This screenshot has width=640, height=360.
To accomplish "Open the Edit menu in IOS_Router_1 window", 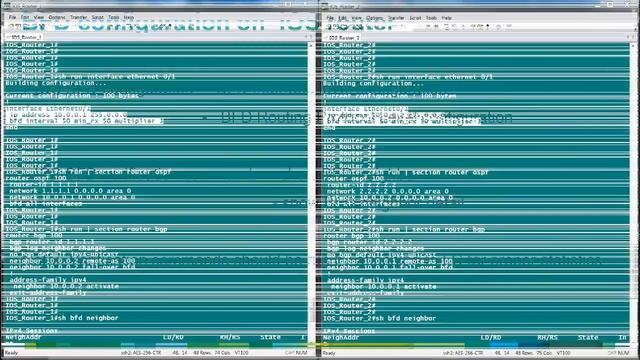I will [25, 18].
